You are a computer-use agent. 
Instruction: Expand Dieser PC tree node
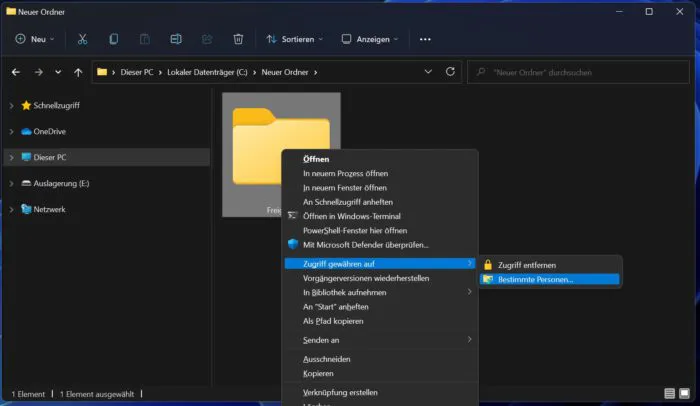click(11, 157)
